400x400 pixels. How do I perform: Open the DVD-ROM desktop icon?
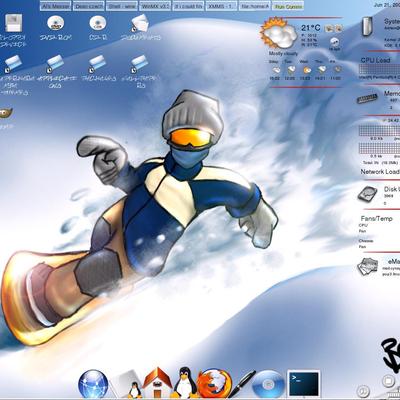(55, 23)
